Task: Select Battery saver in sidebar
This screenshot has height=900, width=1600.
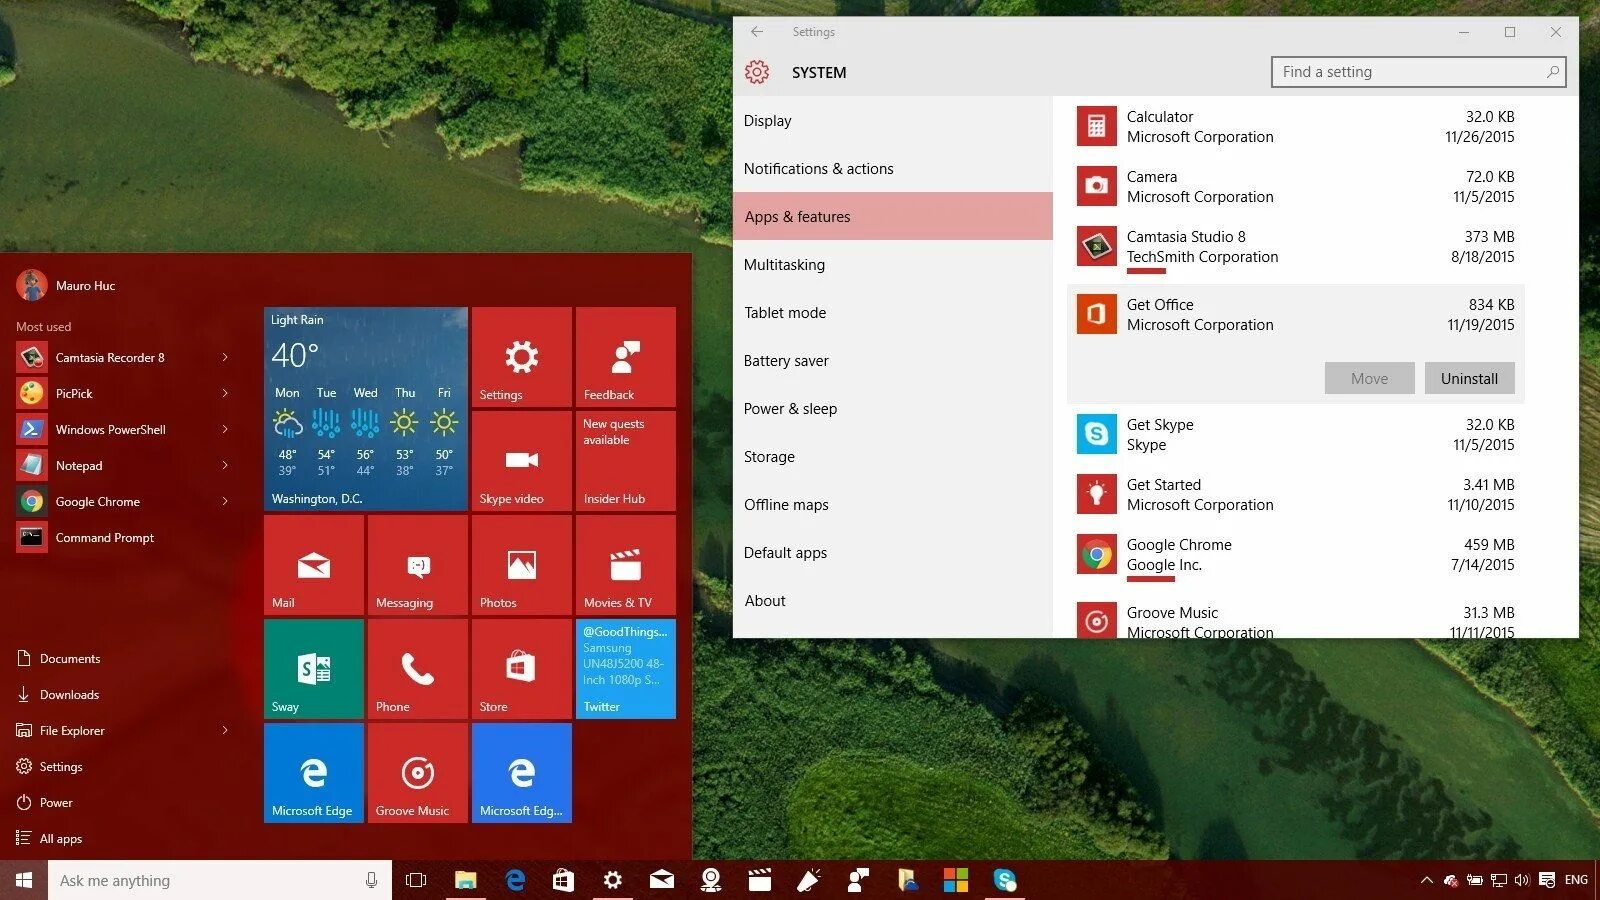Action: [x=892, y=360]
